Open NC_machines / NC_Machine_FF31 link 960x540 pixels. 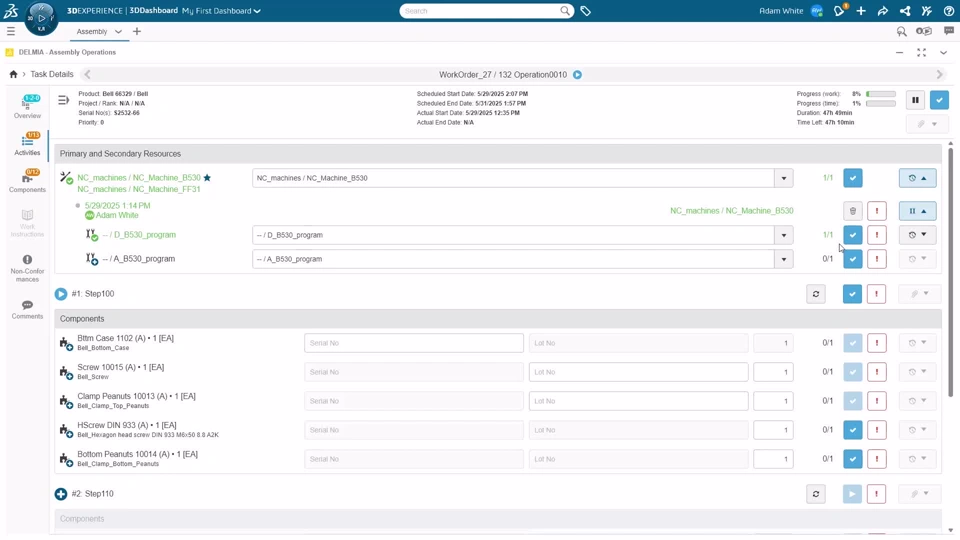click(x=139, y=189)
